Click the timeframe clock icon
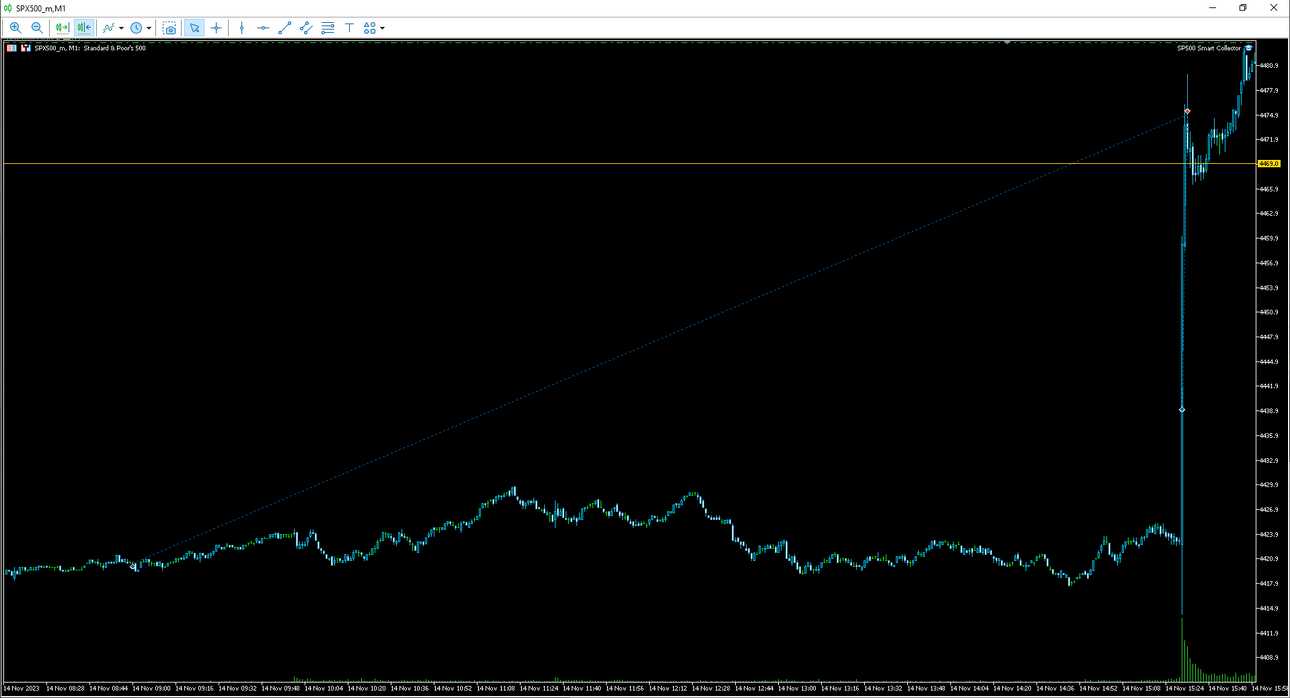Screen dimensions: 1290x698 (x=136, y=28)
